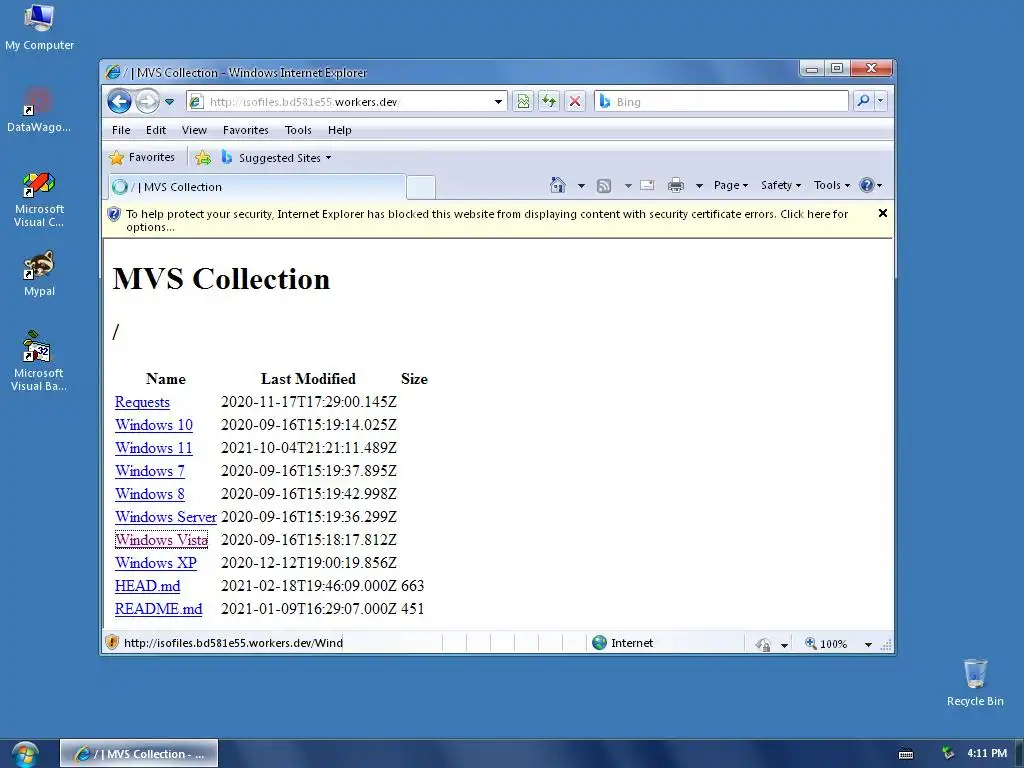Viewport: 1024px width, 768px height.
Task: Open the Page command menu
Action: coord(731,185)
